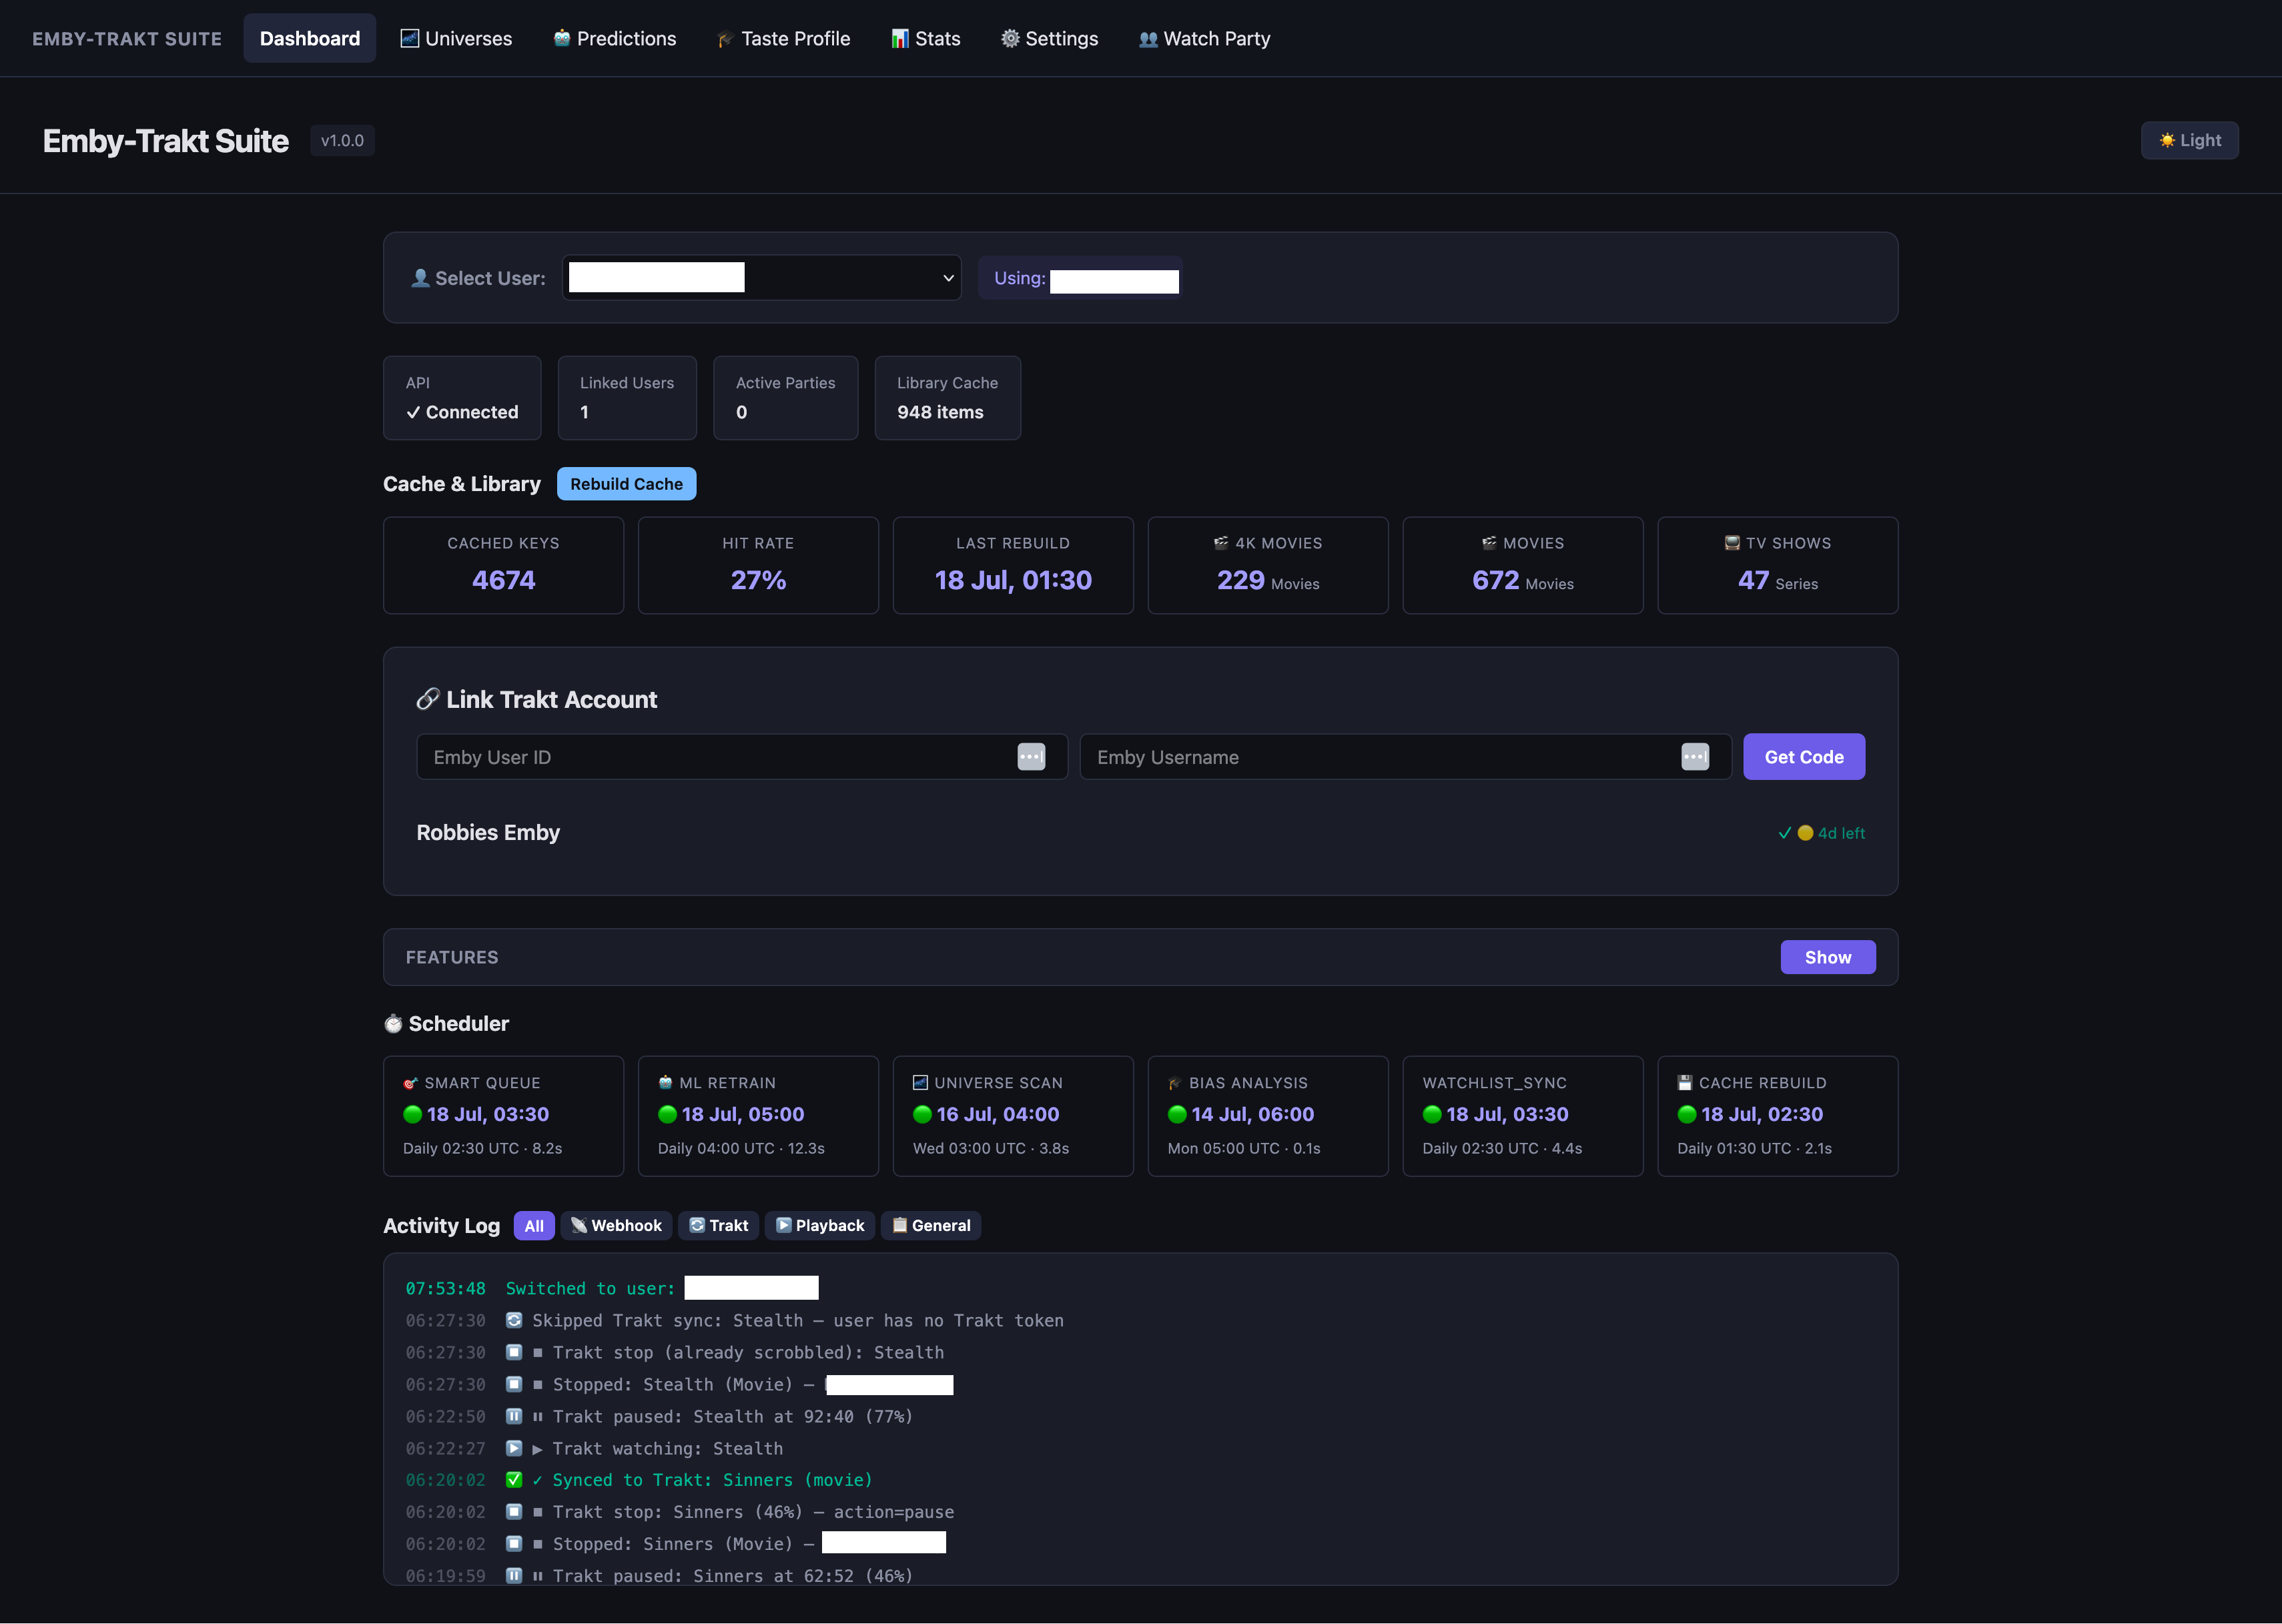Open the Smart Queue scheduler card
Viewport: 2282px width, 1624px height.
503,1116
